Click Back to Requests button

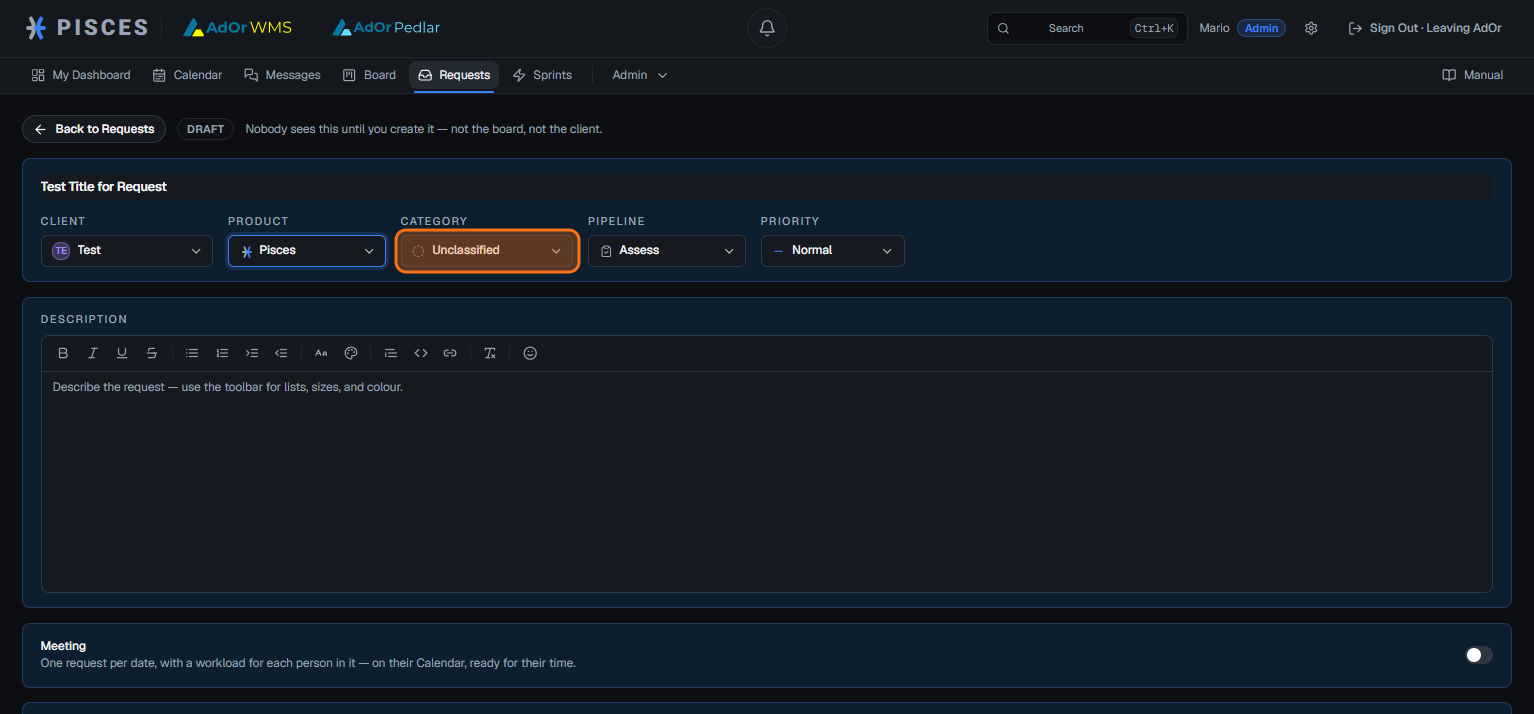tap(94, 129)
